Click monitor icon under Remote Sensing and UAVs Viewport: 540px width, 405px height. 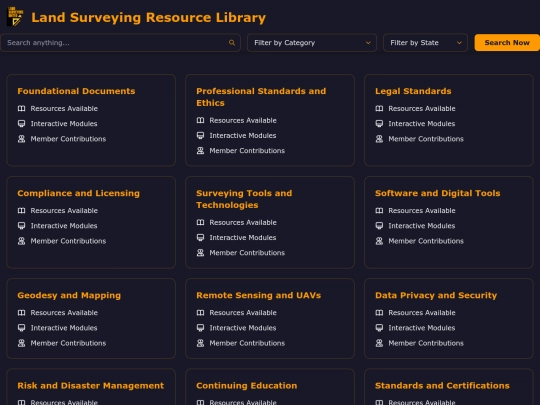(x=200, y=328)
